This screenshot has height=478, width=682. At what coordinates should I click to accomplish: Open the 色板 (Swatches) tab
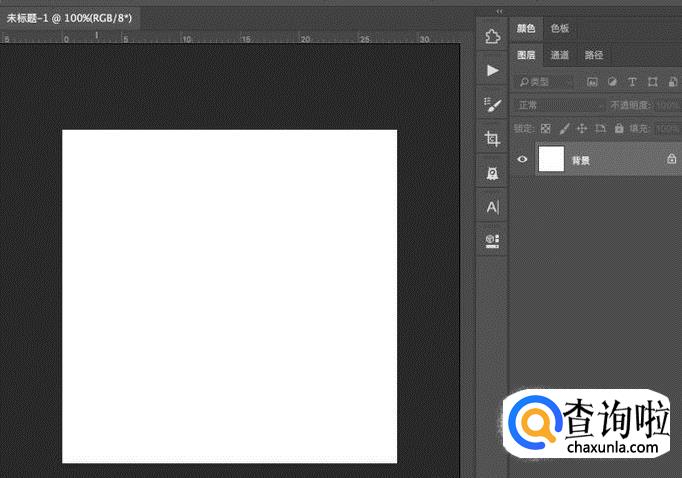[560, 29]
